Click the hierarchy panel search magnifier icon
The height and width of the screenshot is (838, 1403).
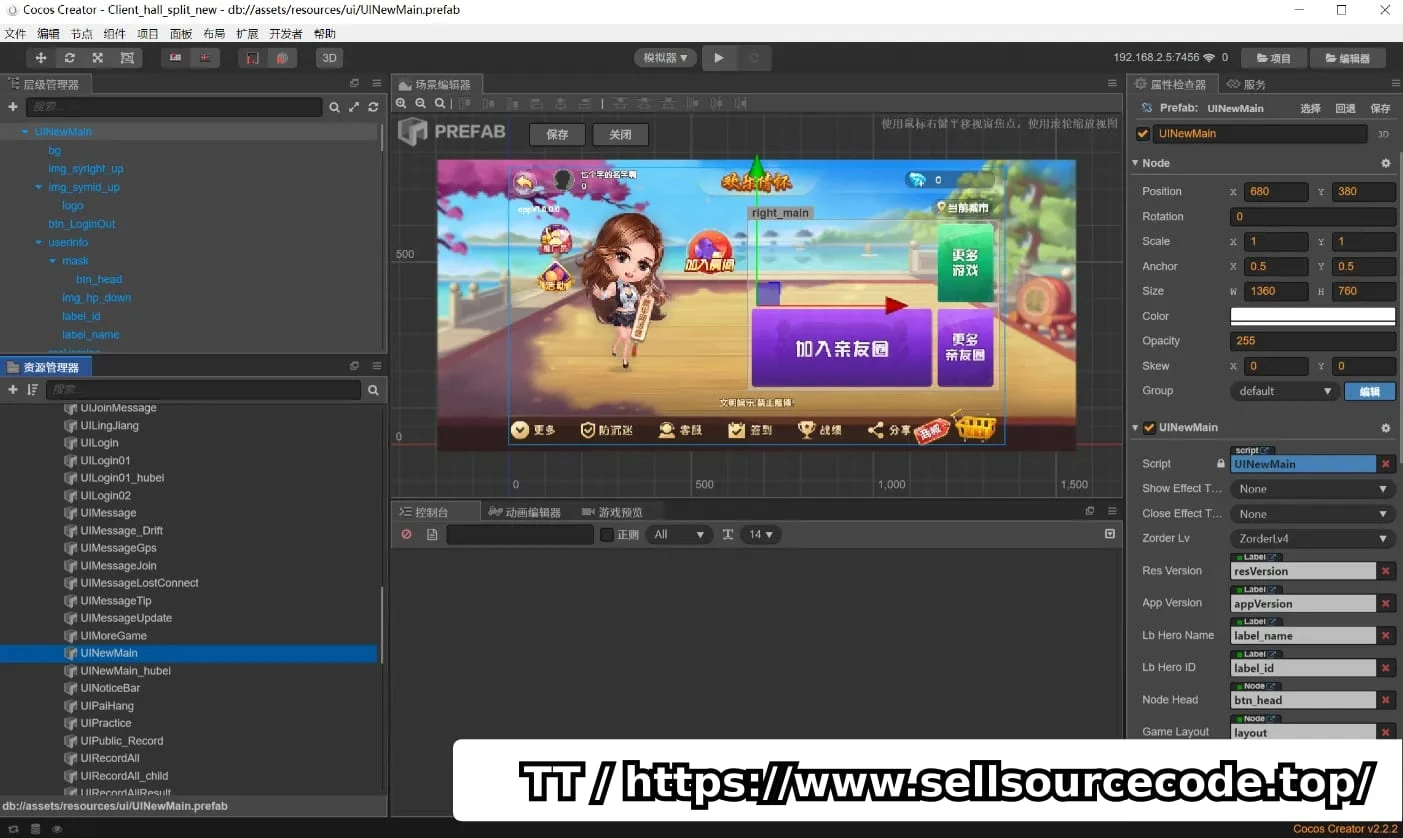tap(334, 107)
